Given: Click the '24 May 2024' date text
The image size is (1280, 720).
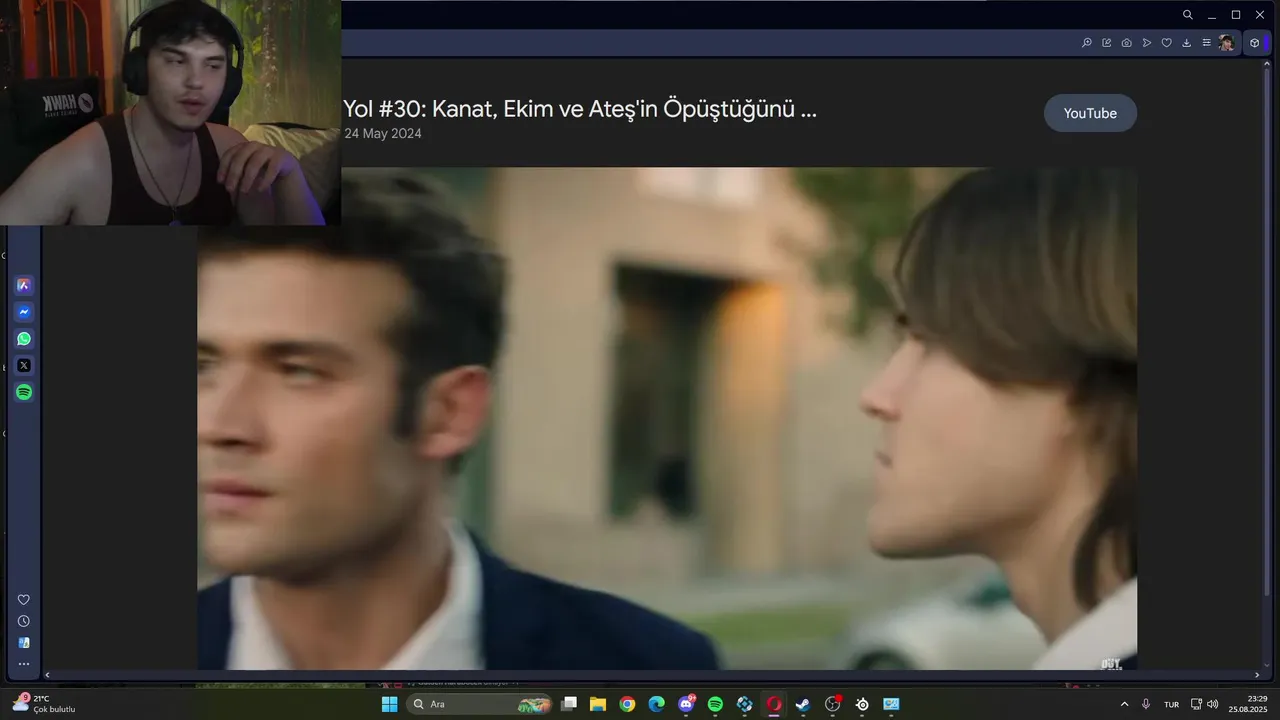Looking at the screenshot, I should click(383, 134).
